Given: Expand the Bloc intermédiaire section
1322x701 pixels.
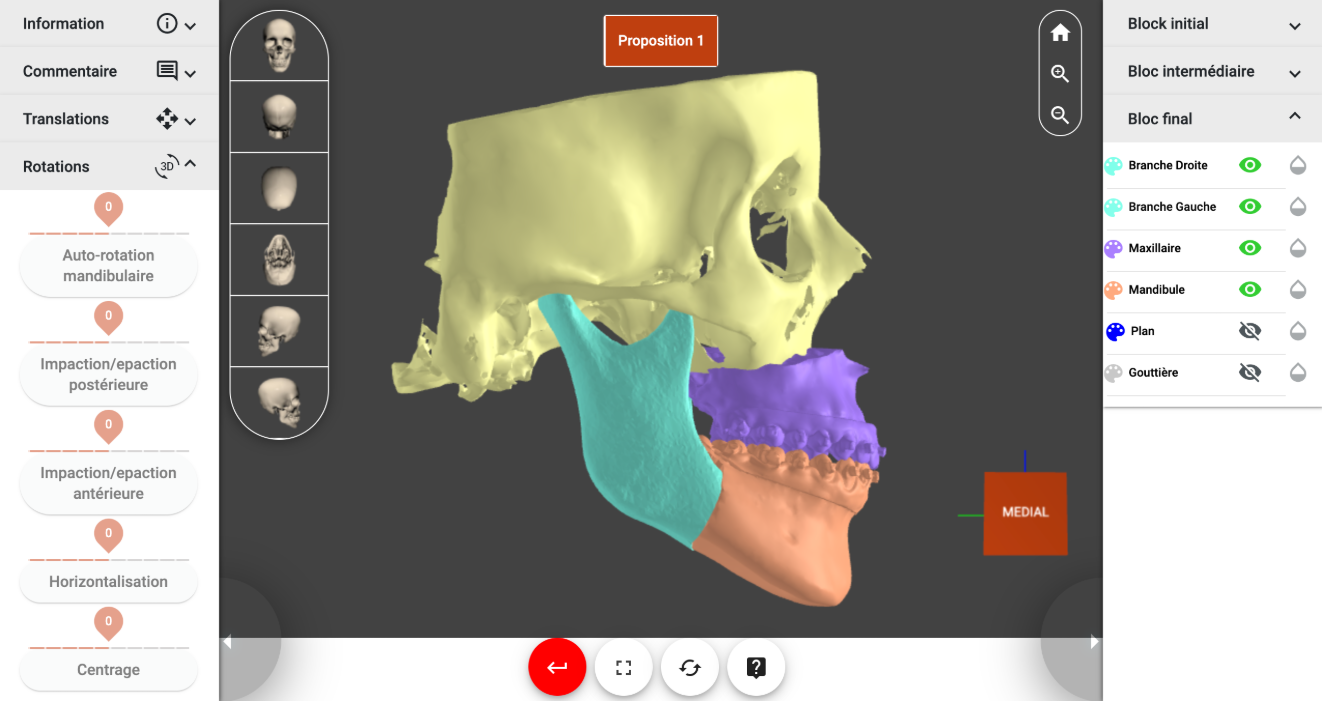Looking at the screenshot, I should click(1212, 71).
